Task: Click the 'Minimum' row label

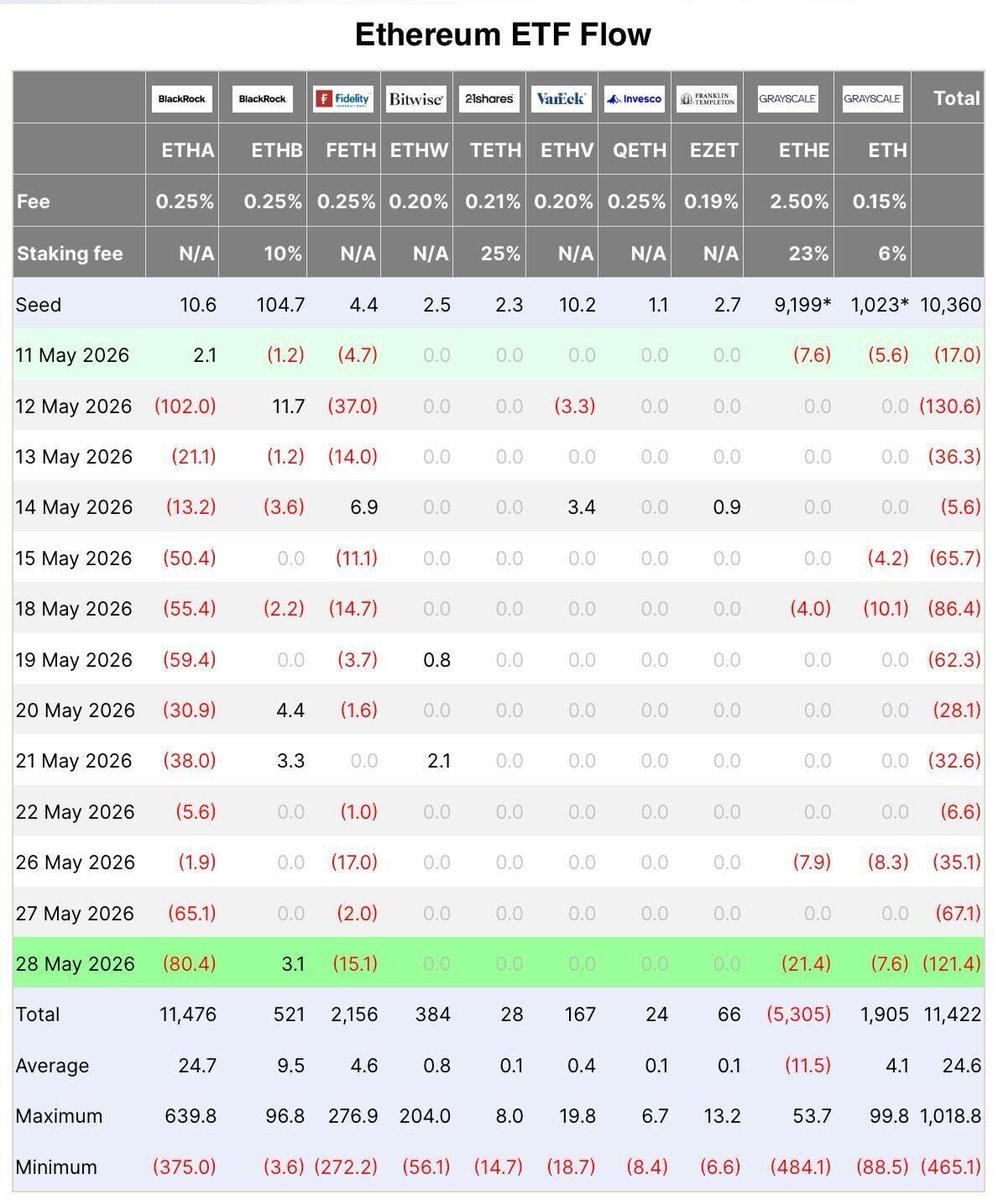Action: tap(56, 1167)
